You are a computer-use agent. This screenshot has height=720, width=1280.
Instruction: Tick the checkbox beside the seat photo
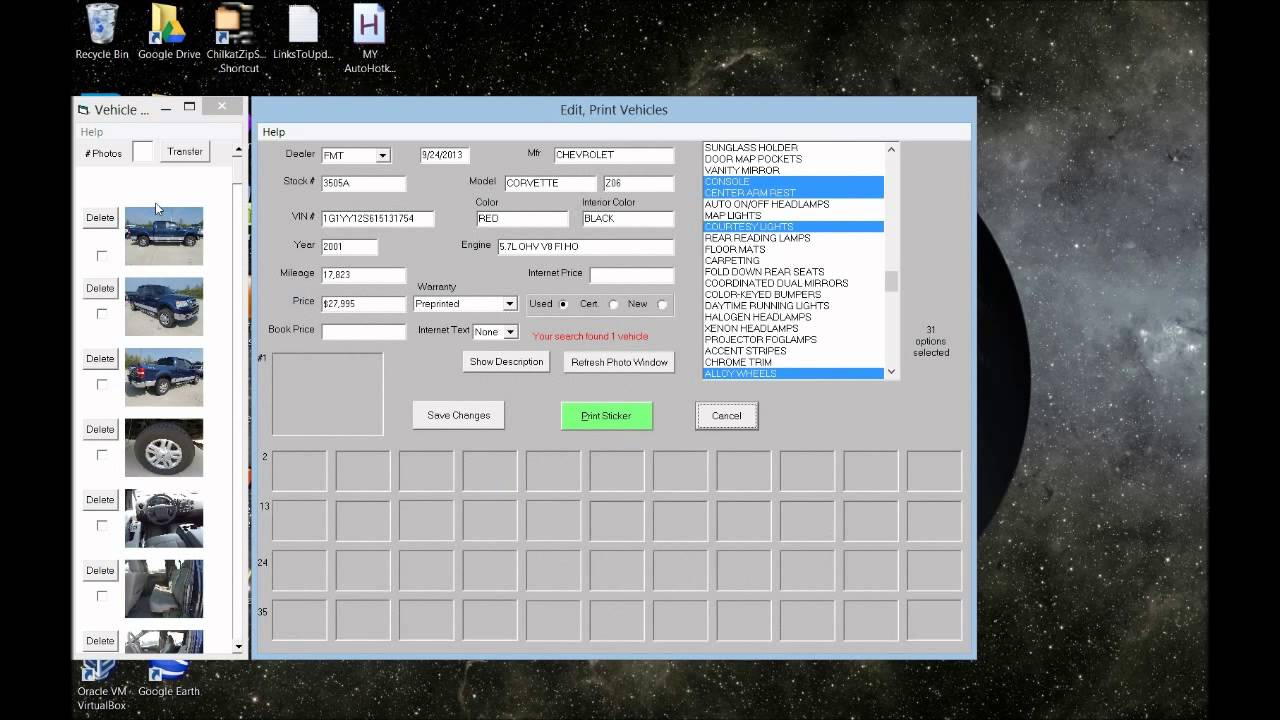[x=101, y=597]
